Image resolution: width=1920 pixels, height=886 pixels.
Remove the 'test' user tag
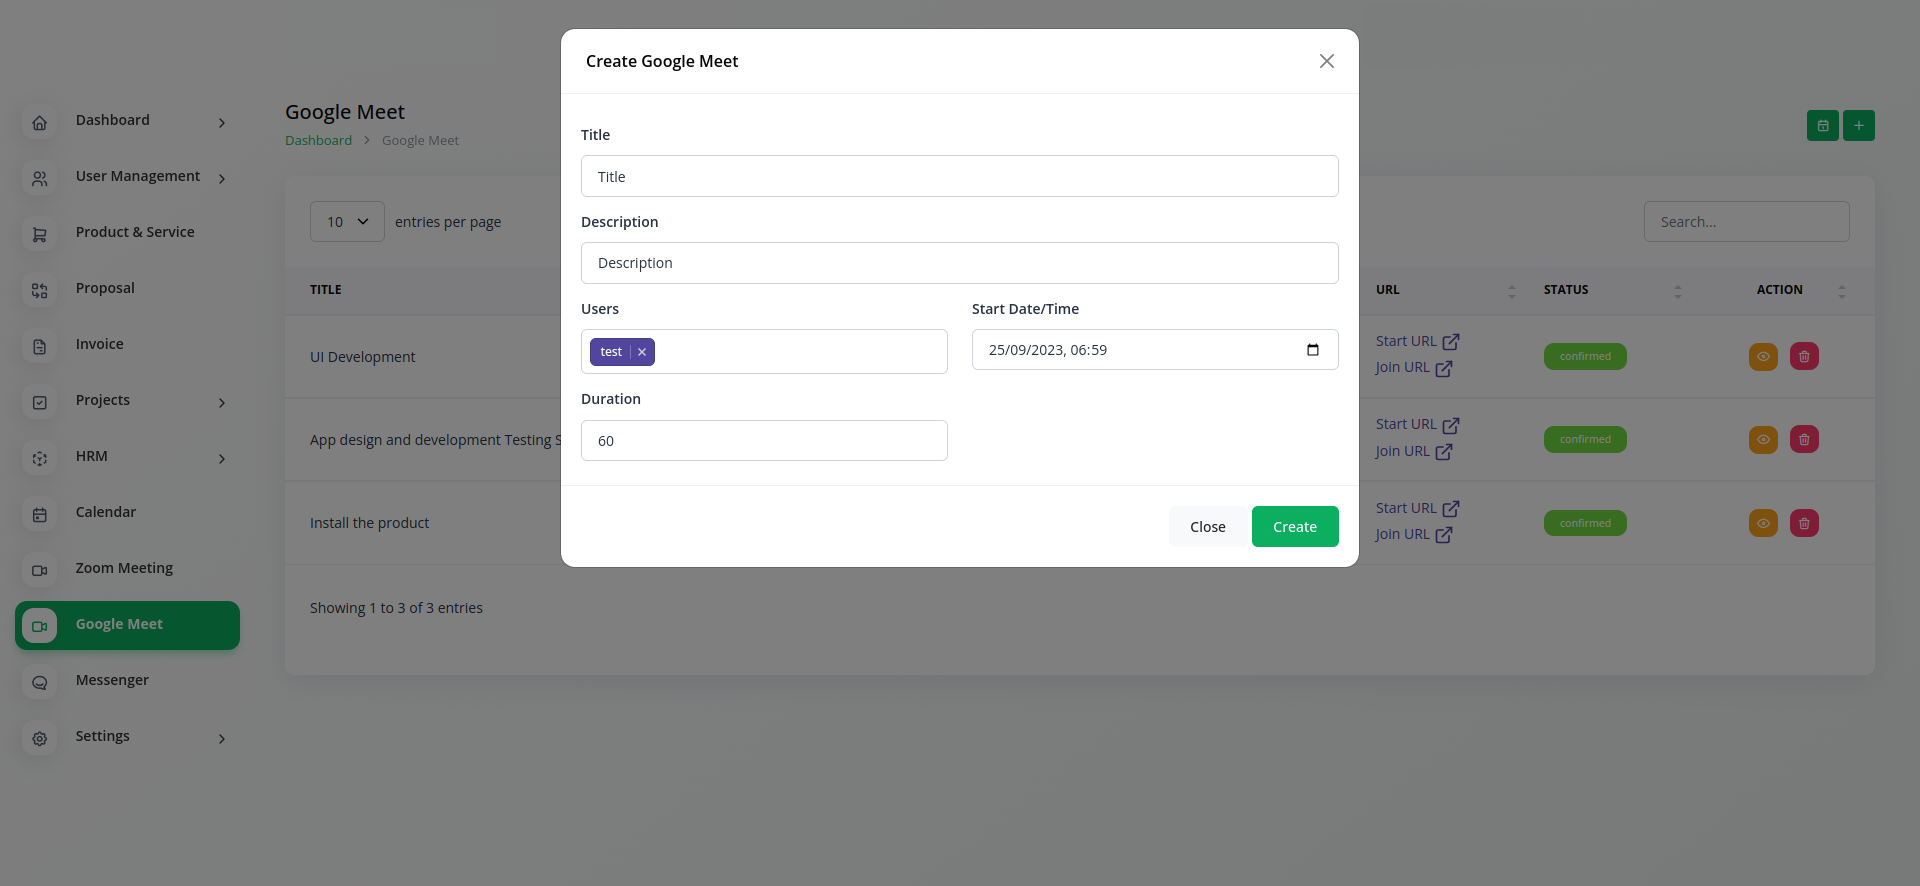point(642,352)
